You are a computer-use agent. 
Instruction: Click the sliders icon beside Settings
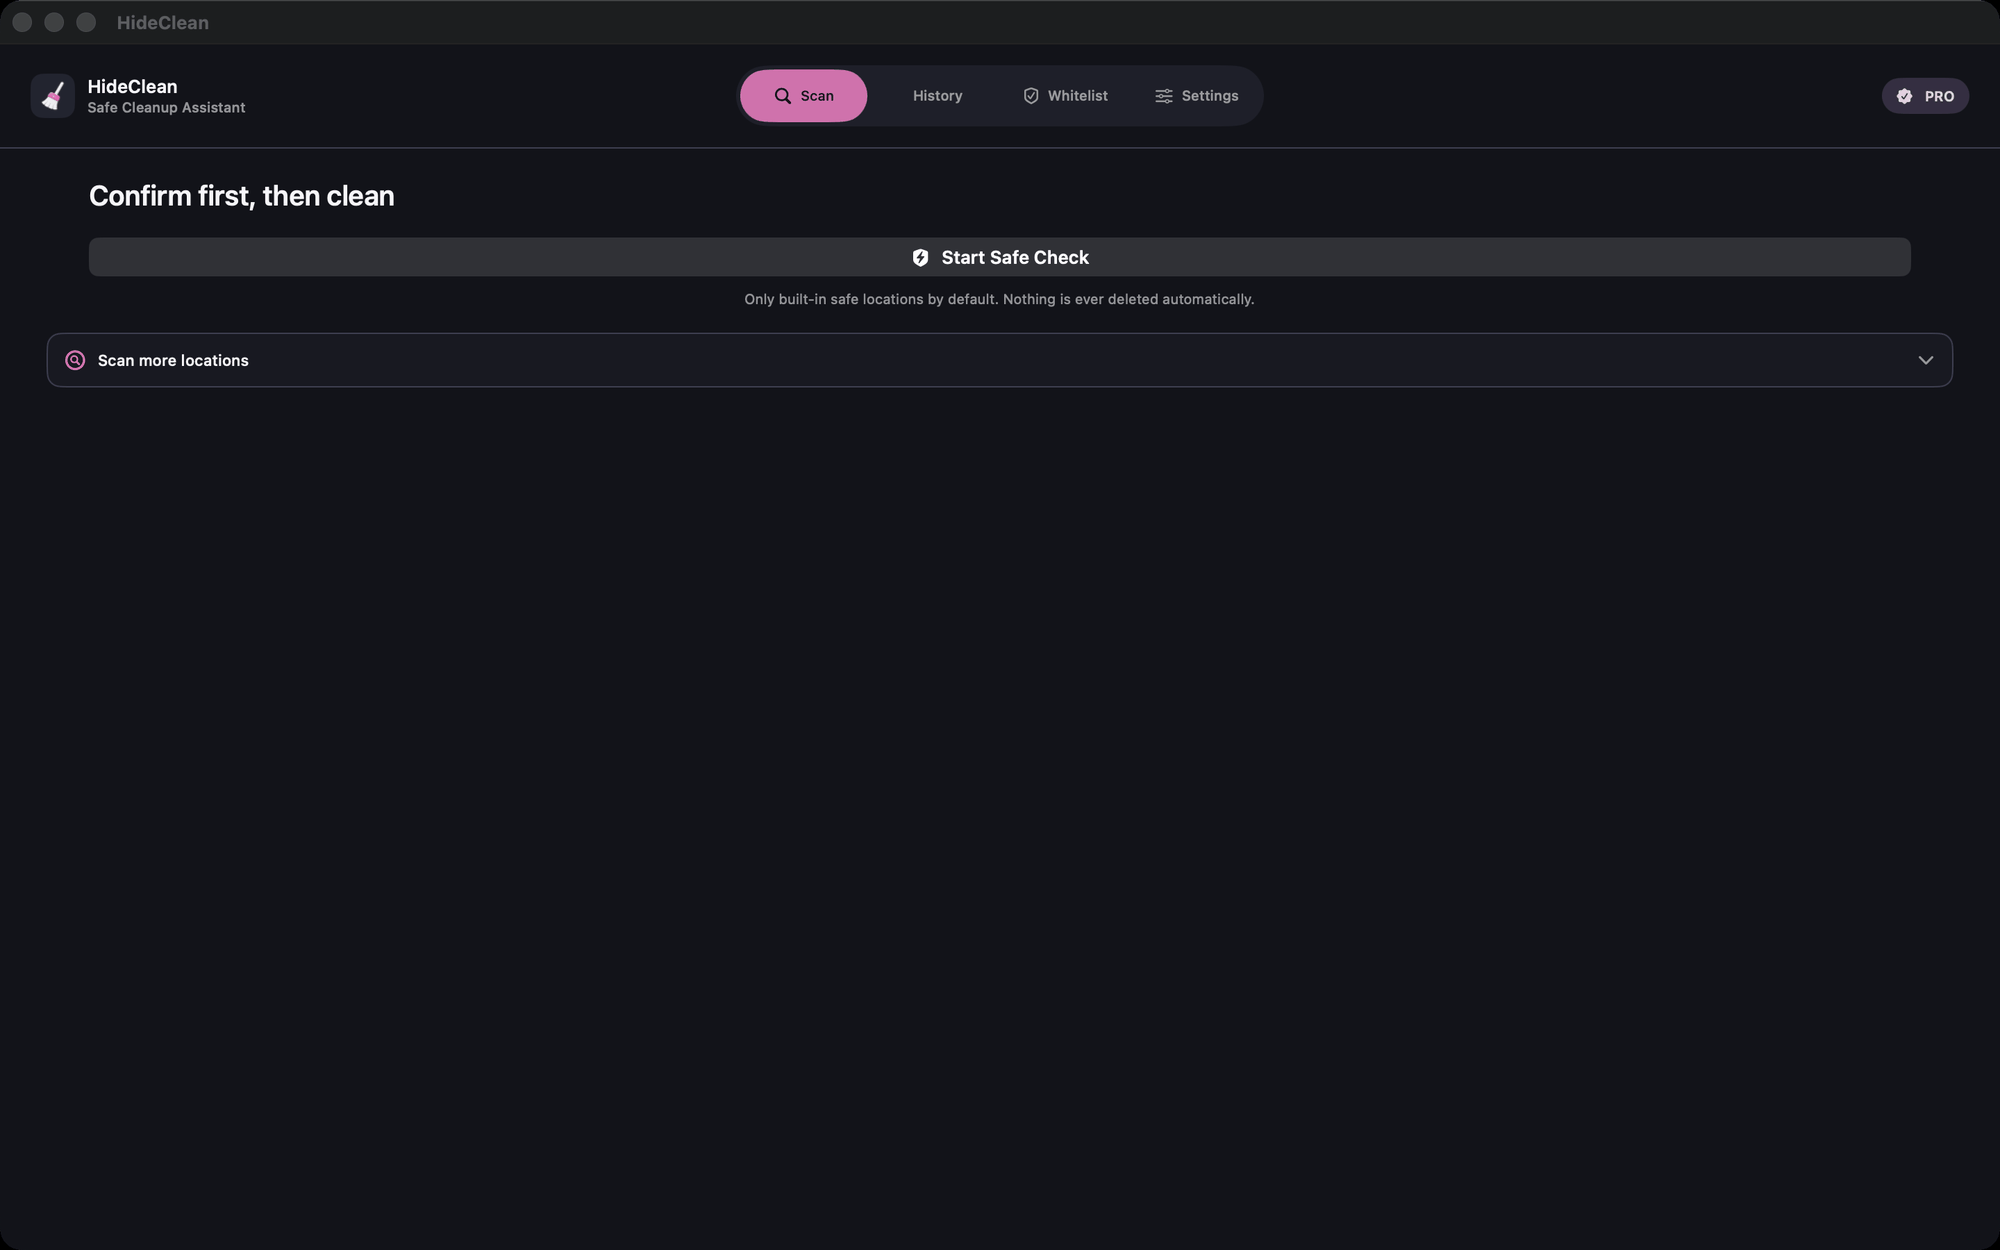[x=1164, y=96]
